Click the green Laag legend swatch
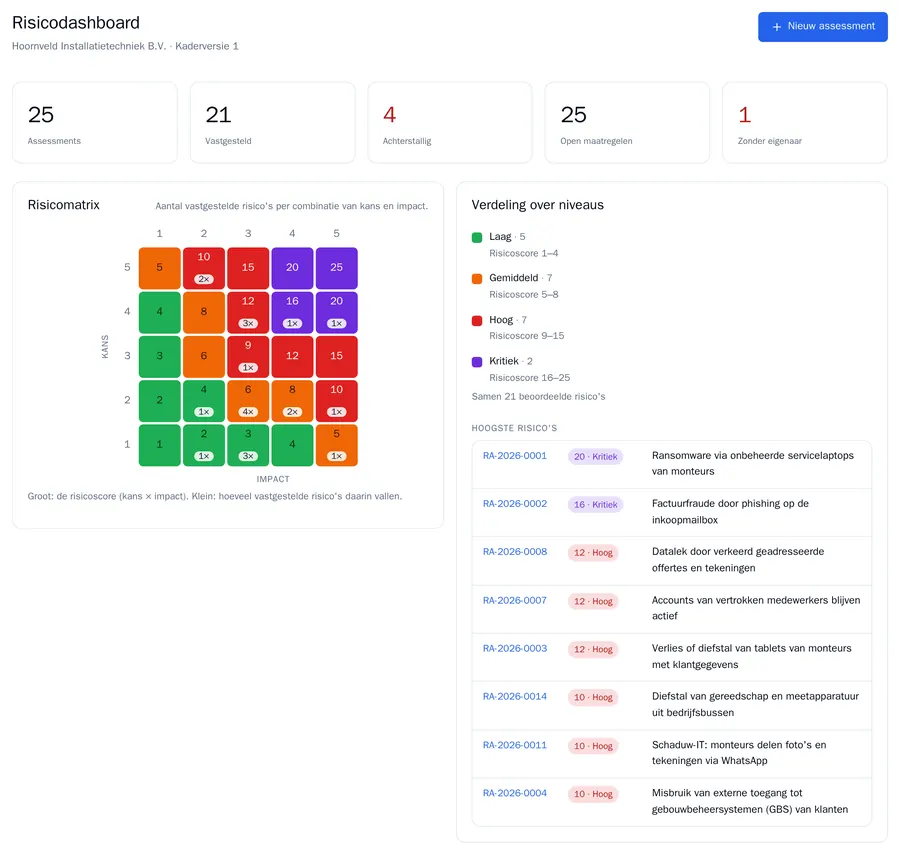The width and height of the screenshot is (900, 854). 476,237
